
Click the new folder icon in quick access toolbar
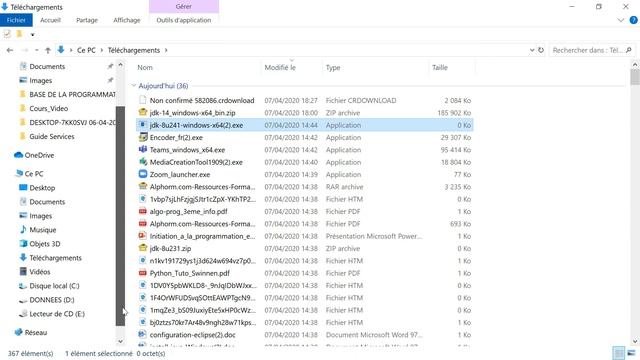pyautogui.click(x=19, y=34)
